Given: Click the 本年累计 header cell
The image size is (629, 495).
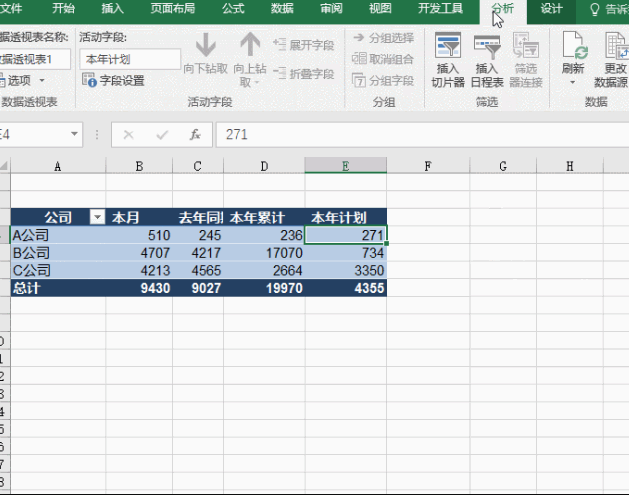Looking at the screenshot, I should coord(264,217).
